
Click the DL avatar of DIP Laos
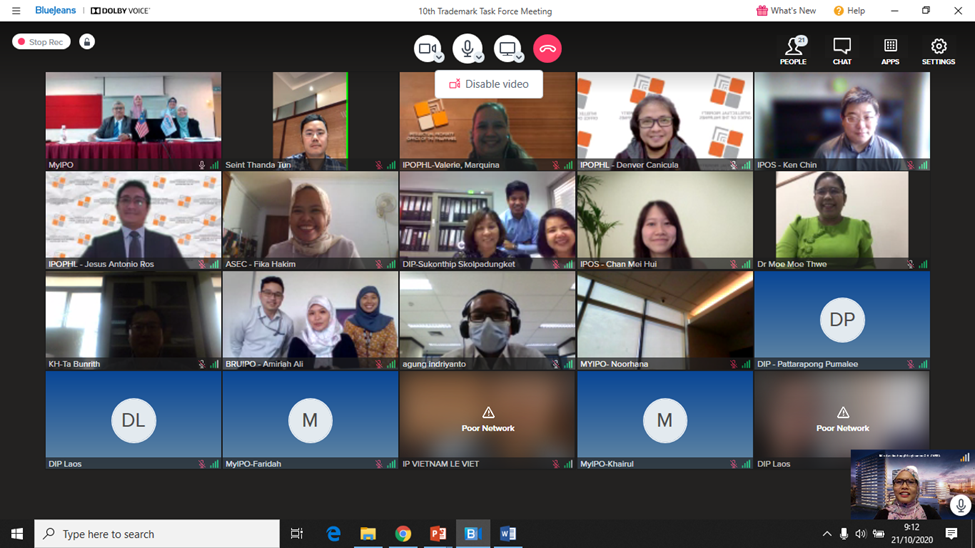coord(133,420)
